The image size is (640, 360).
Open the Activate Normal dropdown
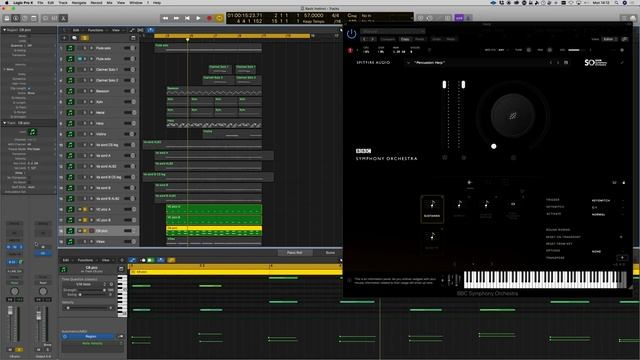pos(607,214)
